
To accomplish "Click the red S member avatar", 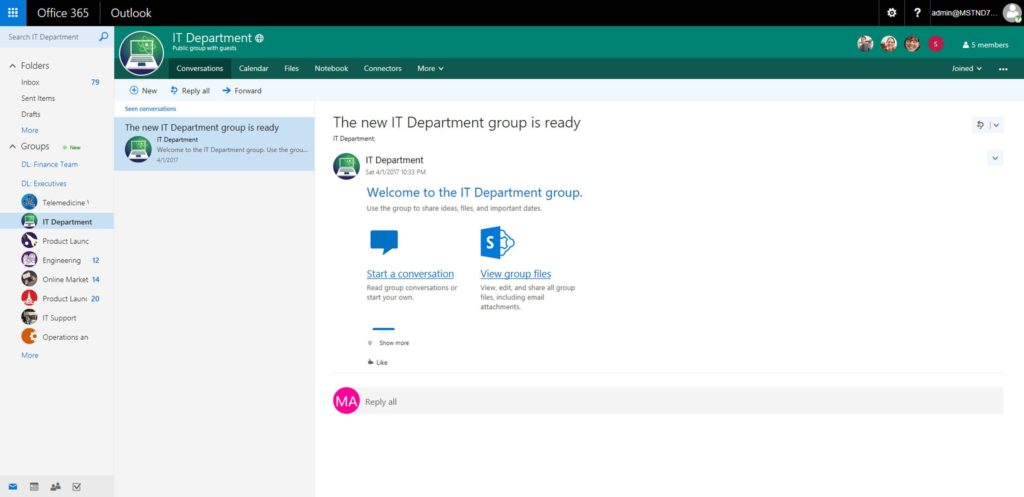I will click(x=936, y=44).
